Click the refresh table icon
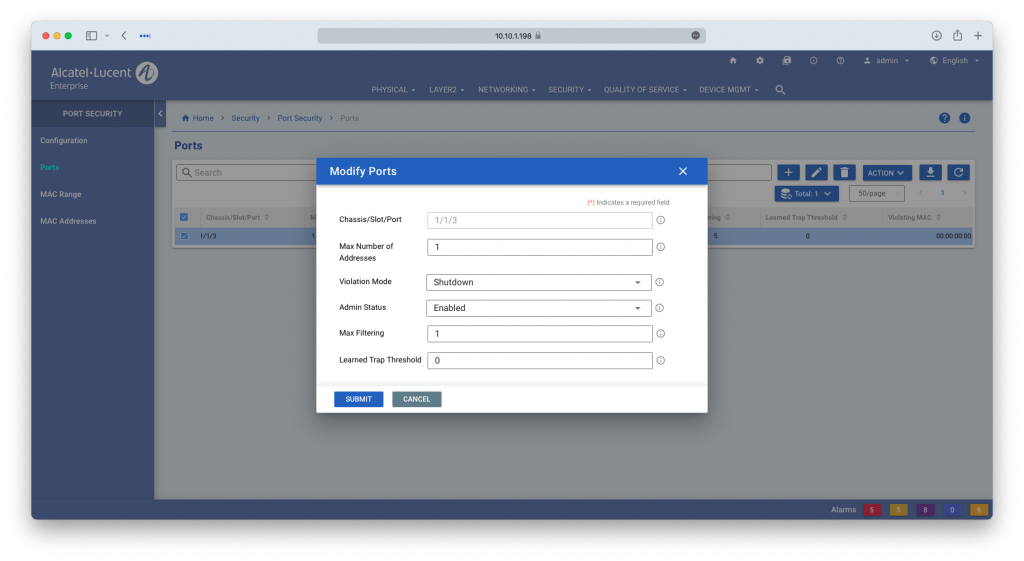Image resolution: width=1024 pixels, height=561 pixels. pyautogui.click(x=958, y=173)
